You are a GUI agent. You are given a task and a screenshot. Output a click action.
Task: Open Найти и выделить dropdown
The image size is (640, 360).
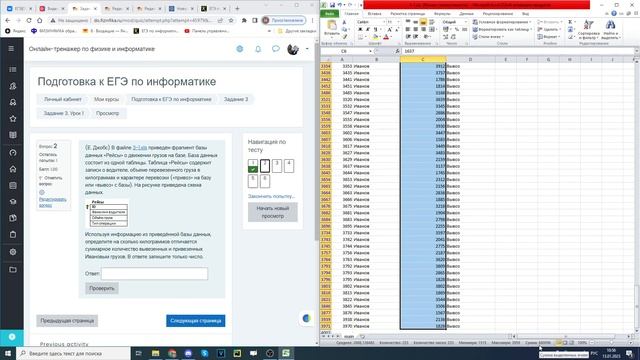coord(611,29)
